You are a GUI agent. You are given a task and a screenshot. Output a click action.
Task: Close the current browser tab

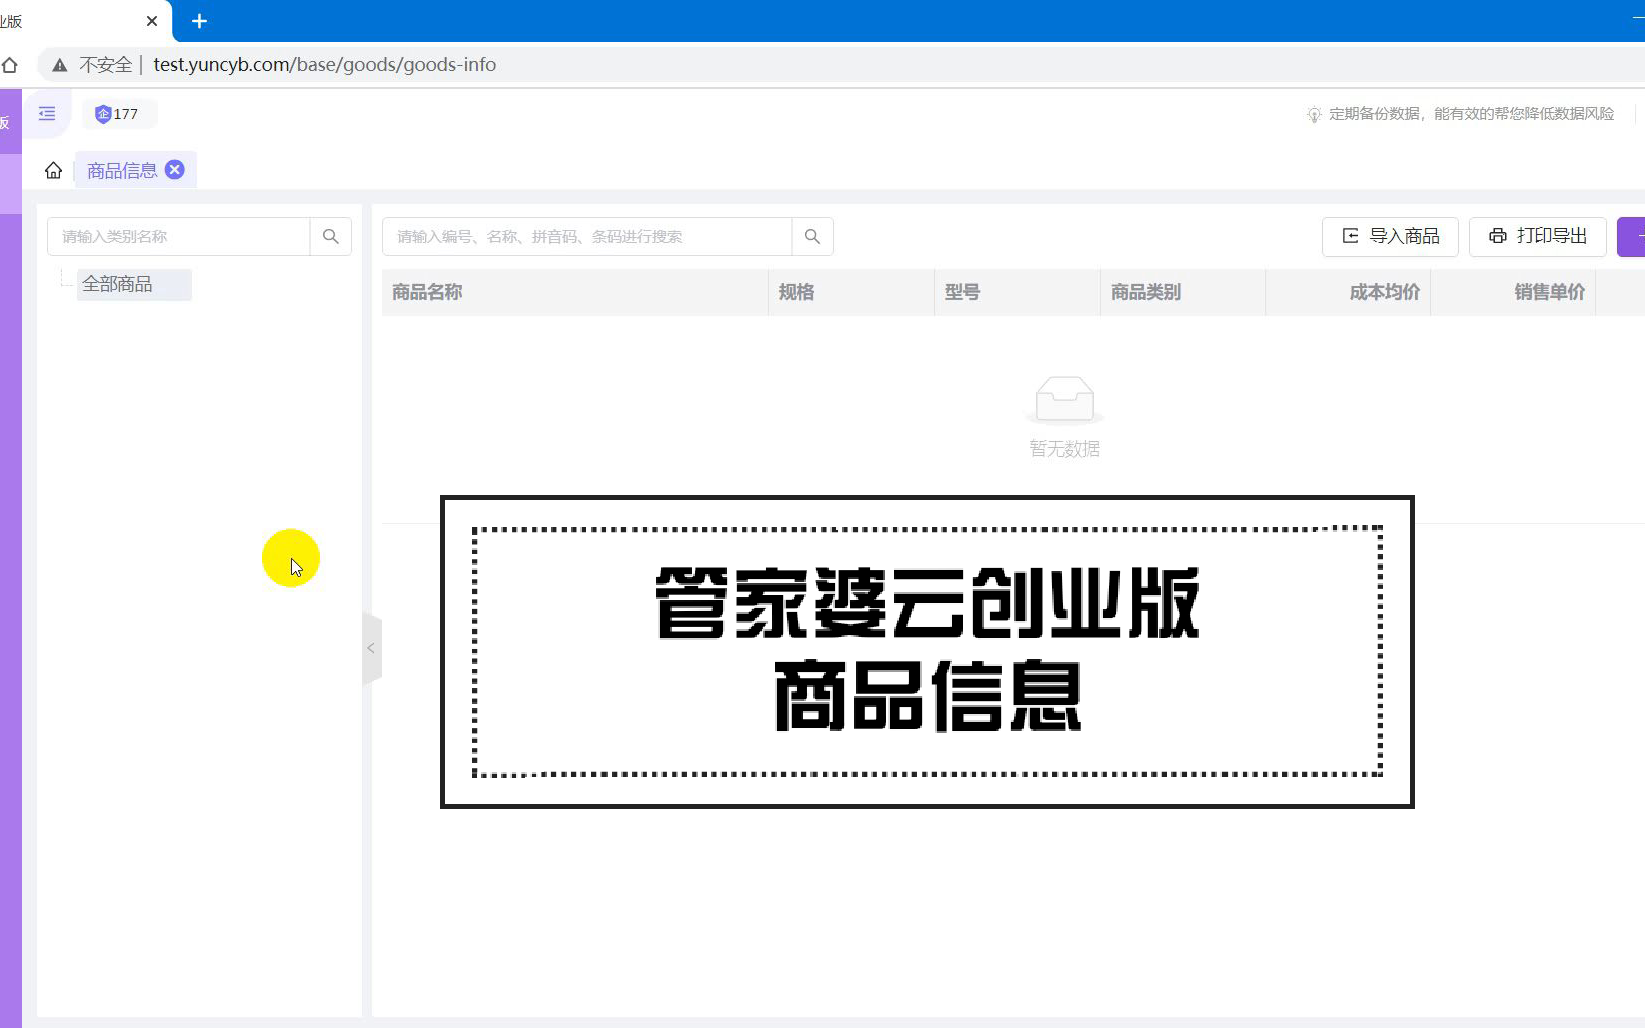point(152,21)
